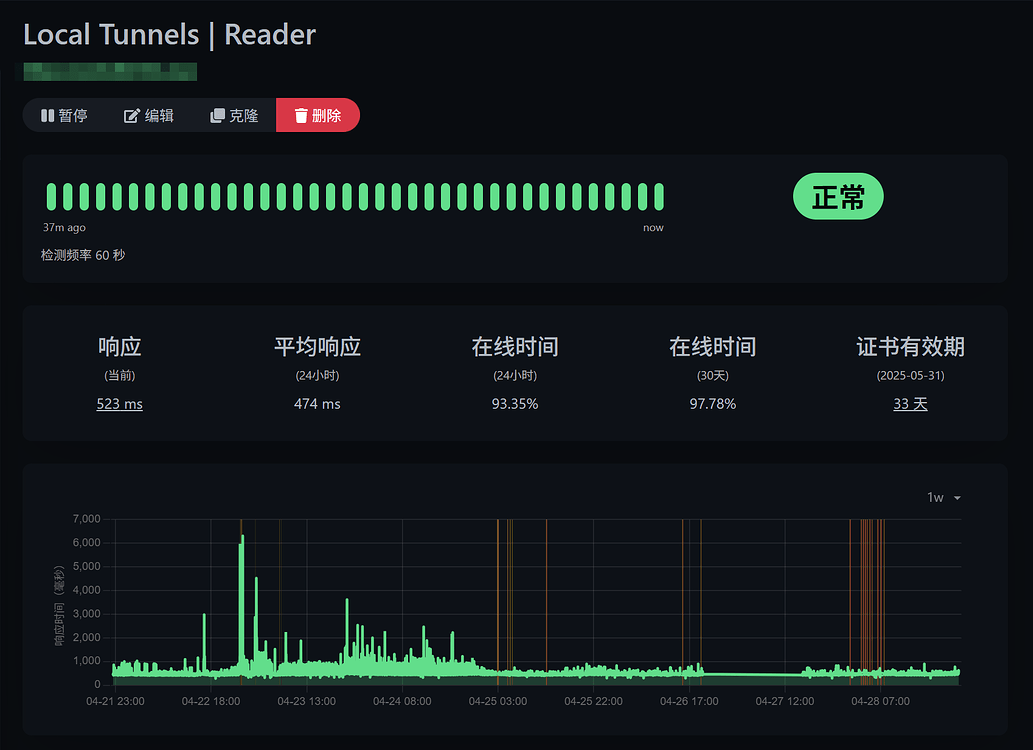Clone the monitor via the 克隆 label

pyautogui.click(x=244, y=116)
